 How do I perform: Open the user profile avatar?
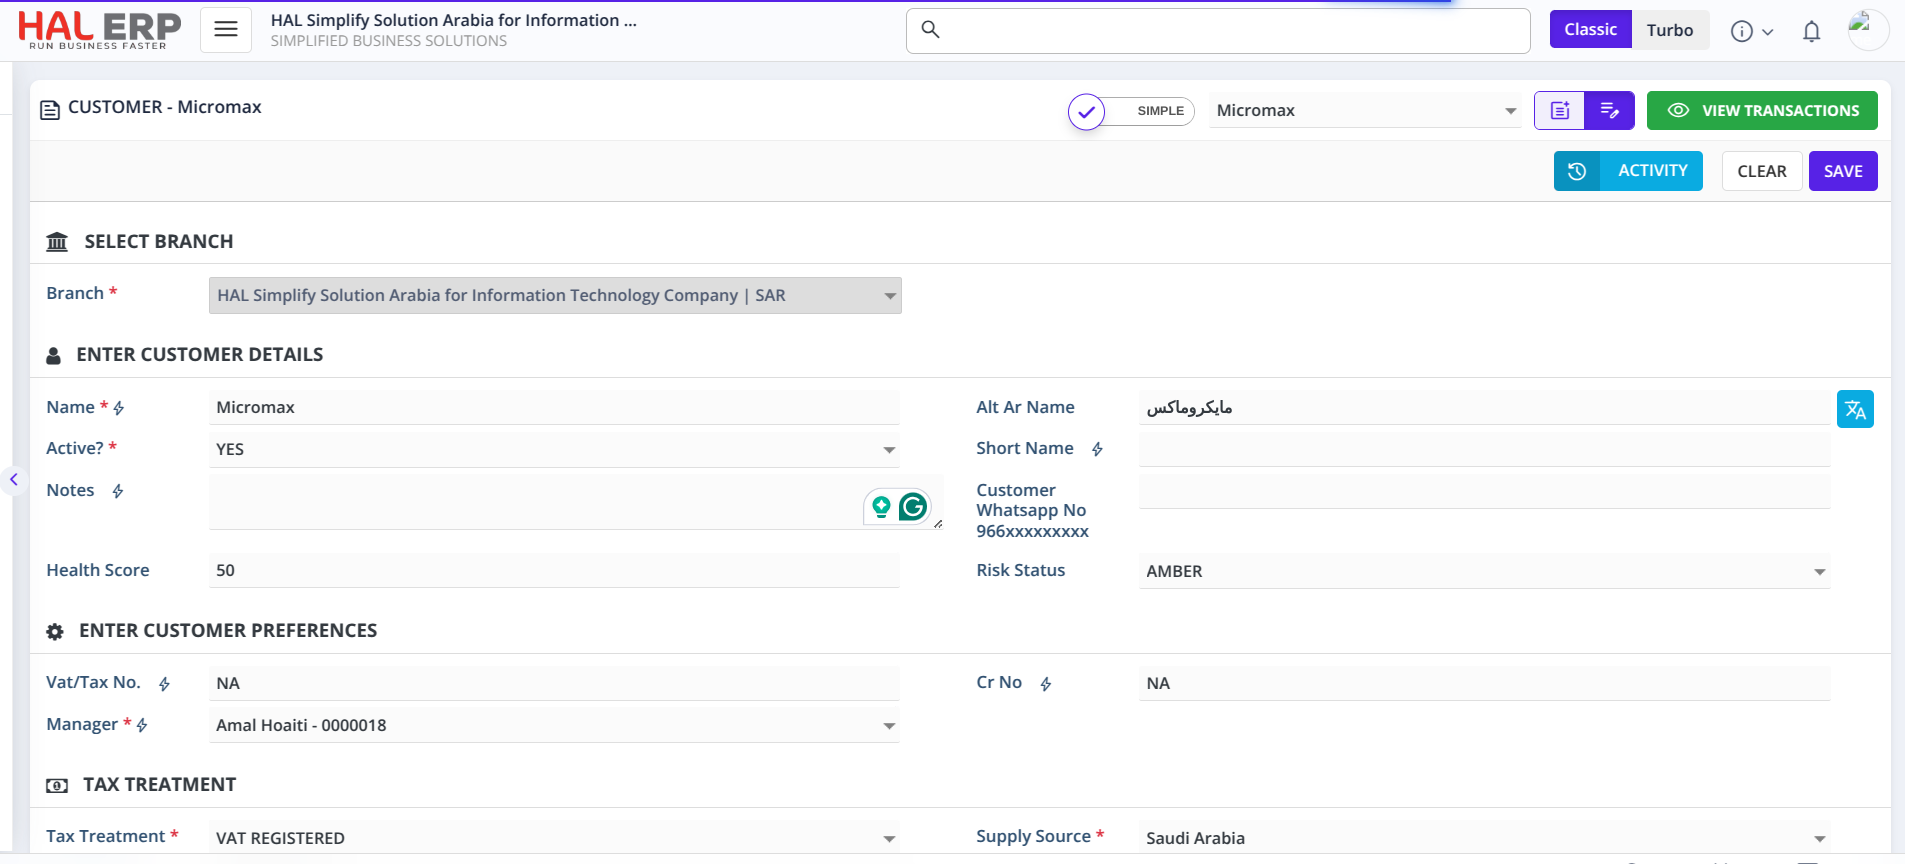tap(1866, 30)
